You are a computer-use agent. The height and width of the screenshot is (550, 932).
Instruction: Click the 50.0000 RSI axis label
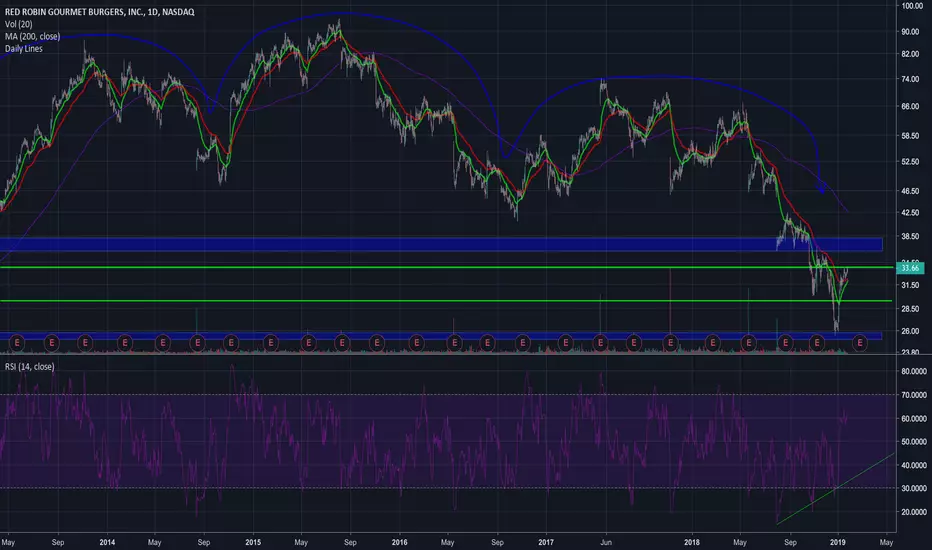tap(914, 442)
